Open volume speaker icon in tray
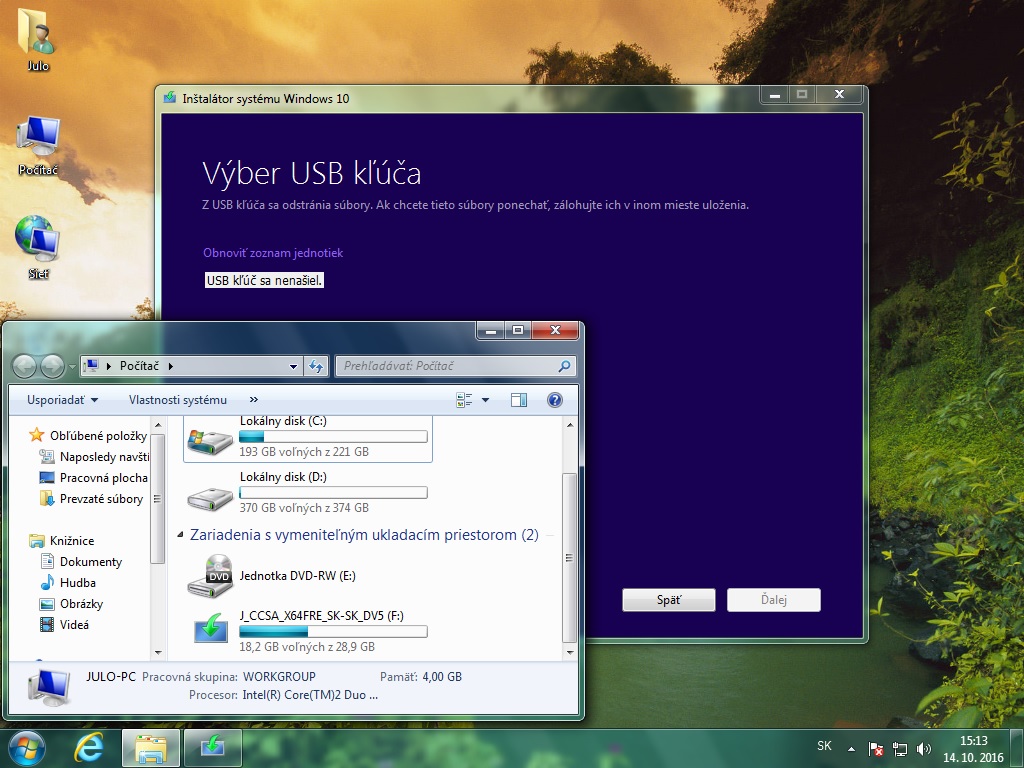The width and height of the screenshot is (1024, 768). point(923,749)
